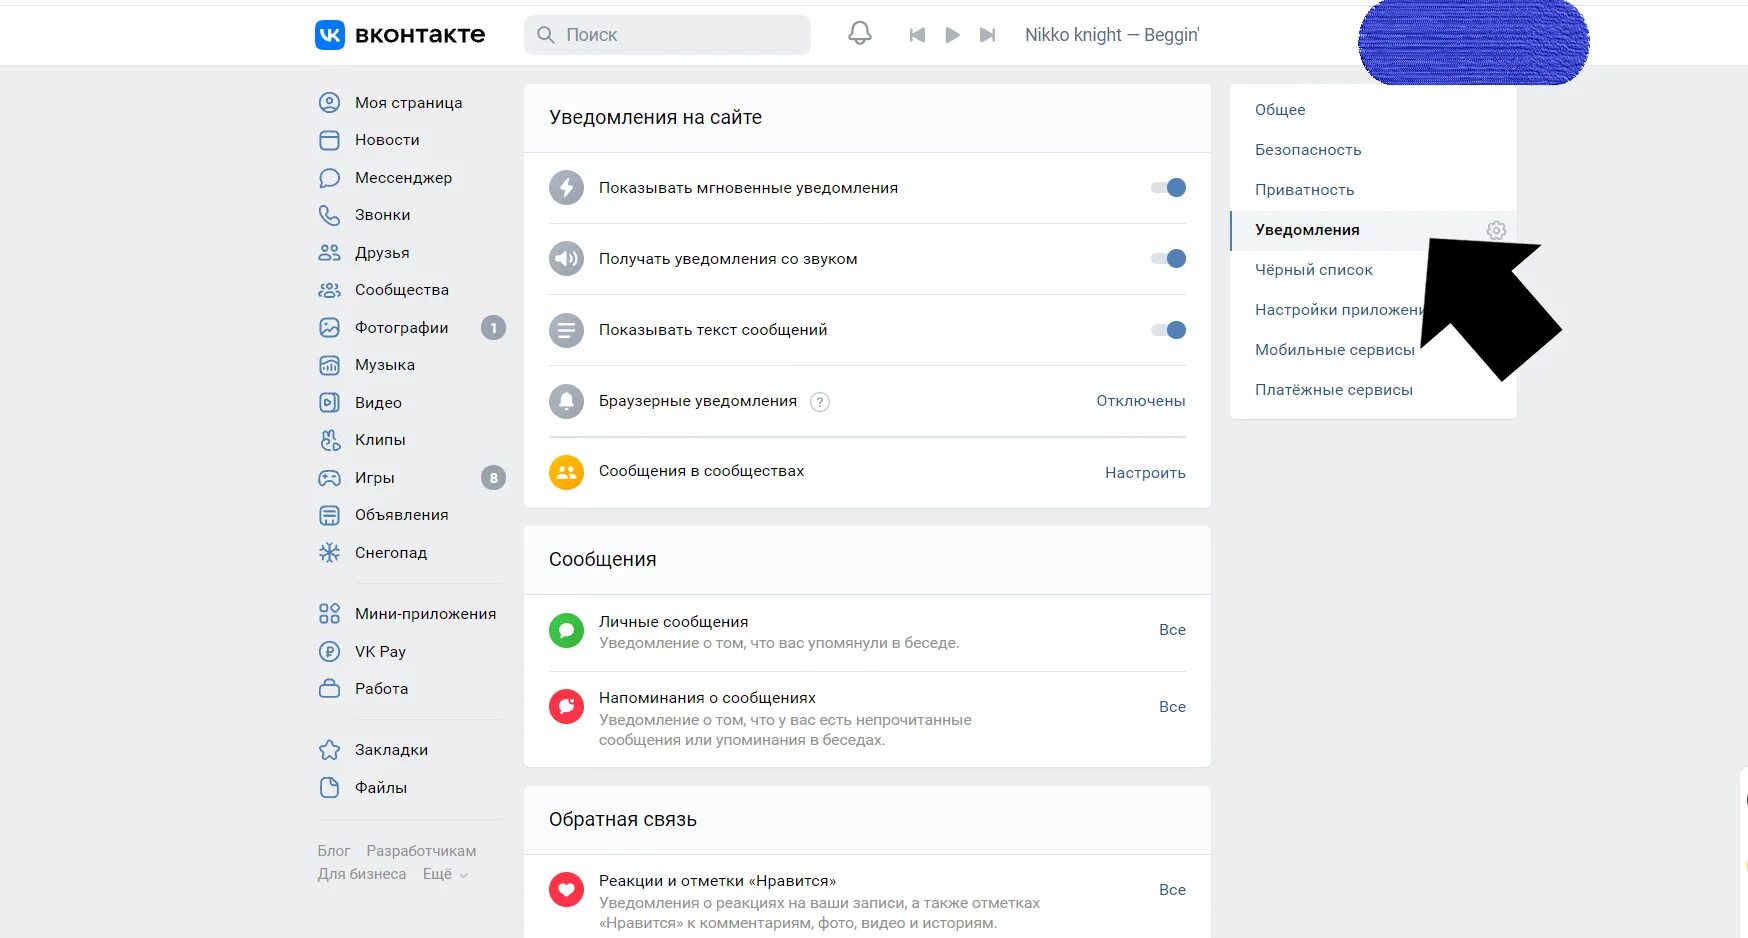The height and width of the screenshot is (938, 1748).
Task: Click the search field Поиск
Action: [667, 35]
